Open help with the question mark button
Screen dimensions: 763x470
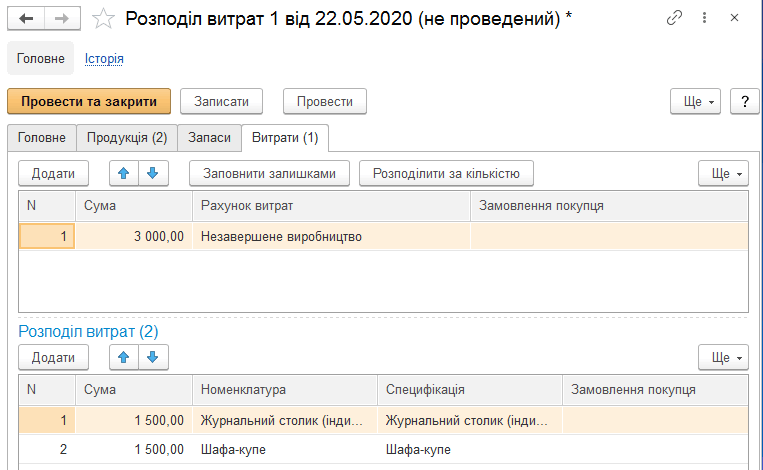[745, 101]
